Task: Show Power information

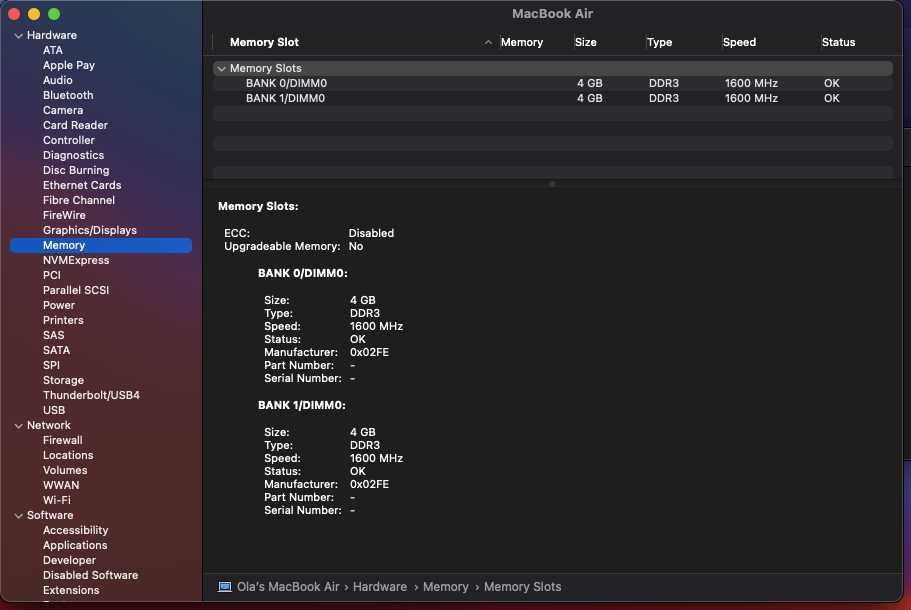Action: pos(59,306)
